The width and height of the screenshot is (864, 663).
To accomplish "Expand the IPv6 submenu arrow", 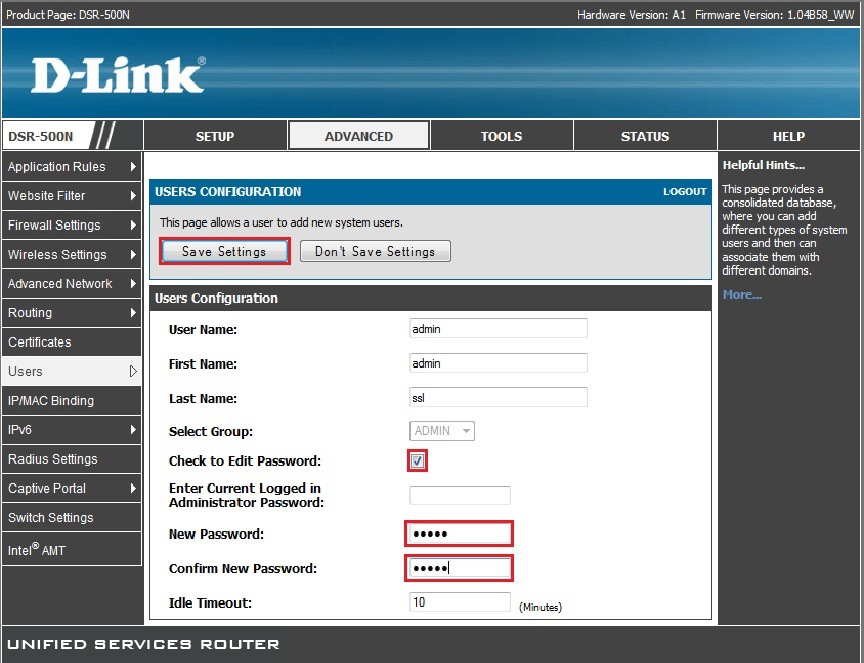I will point(131,430).
